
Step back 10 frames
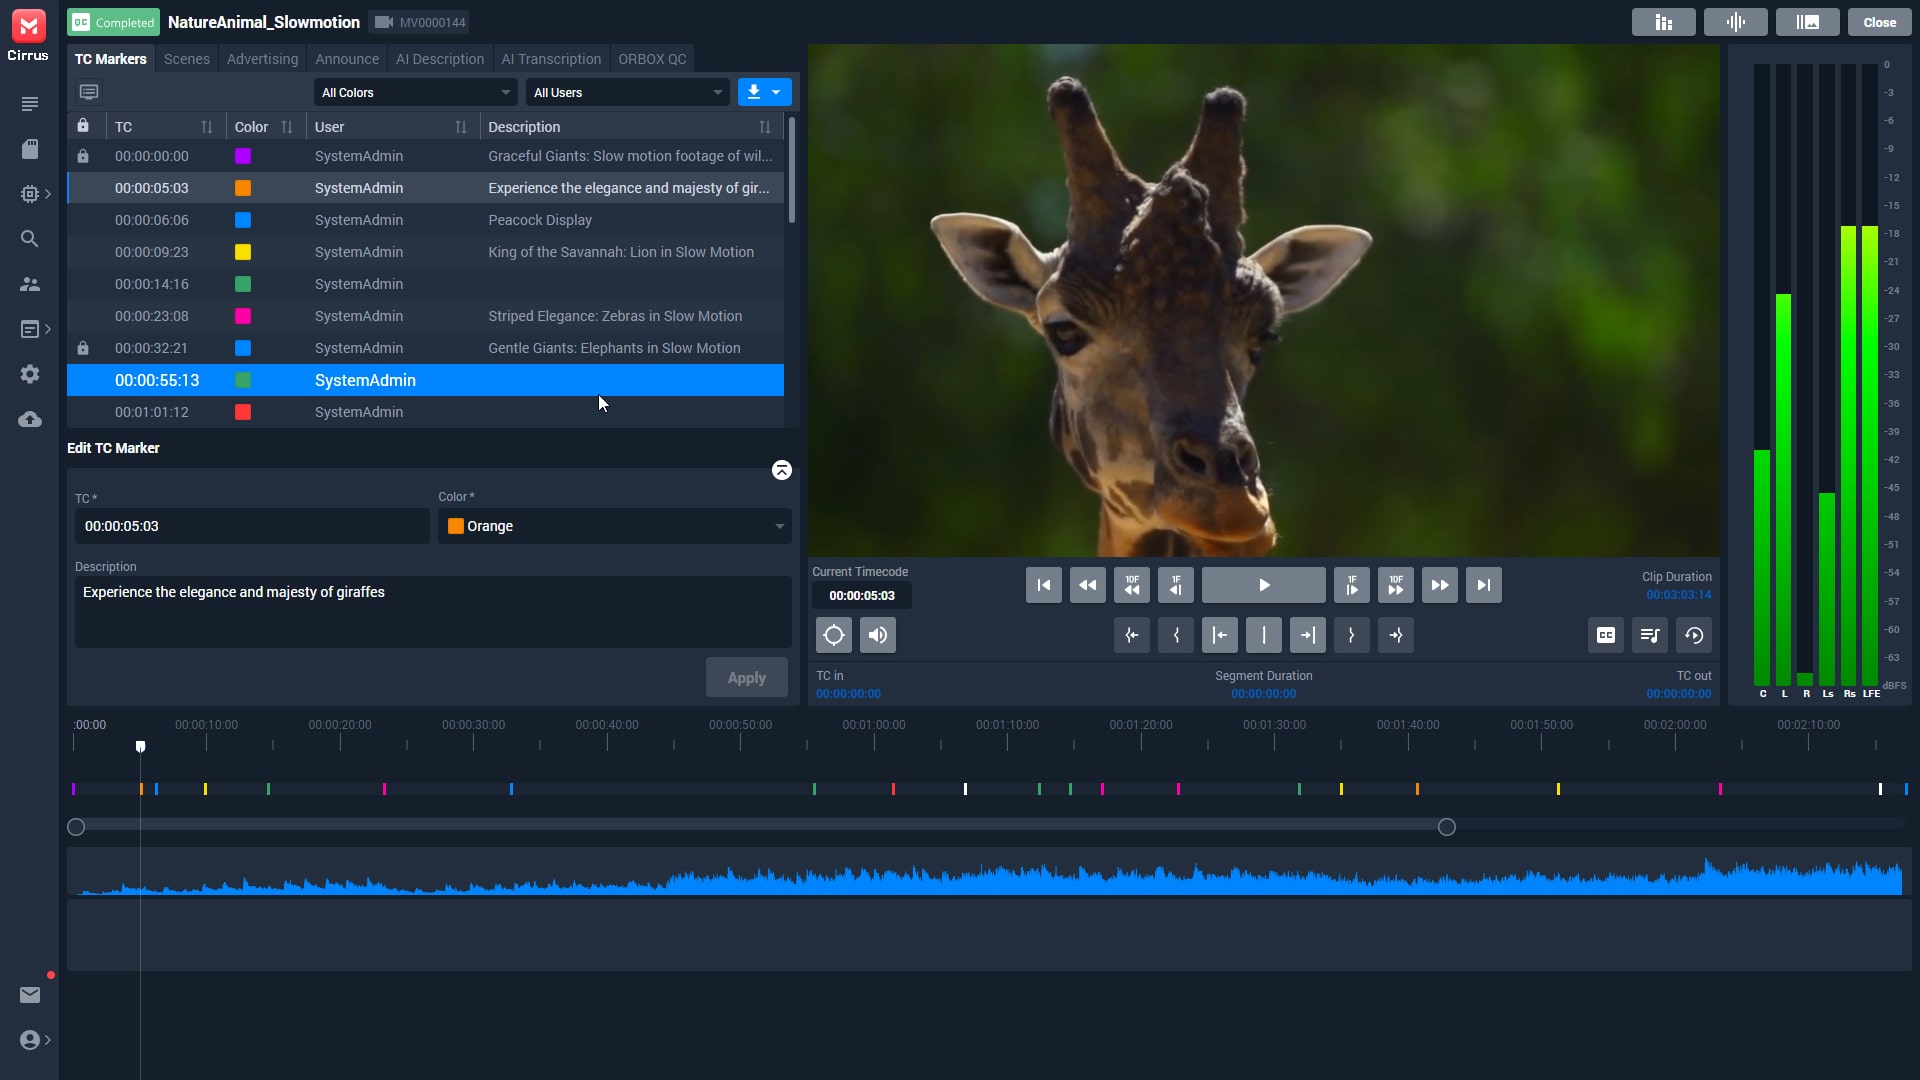click(1131, 585)
